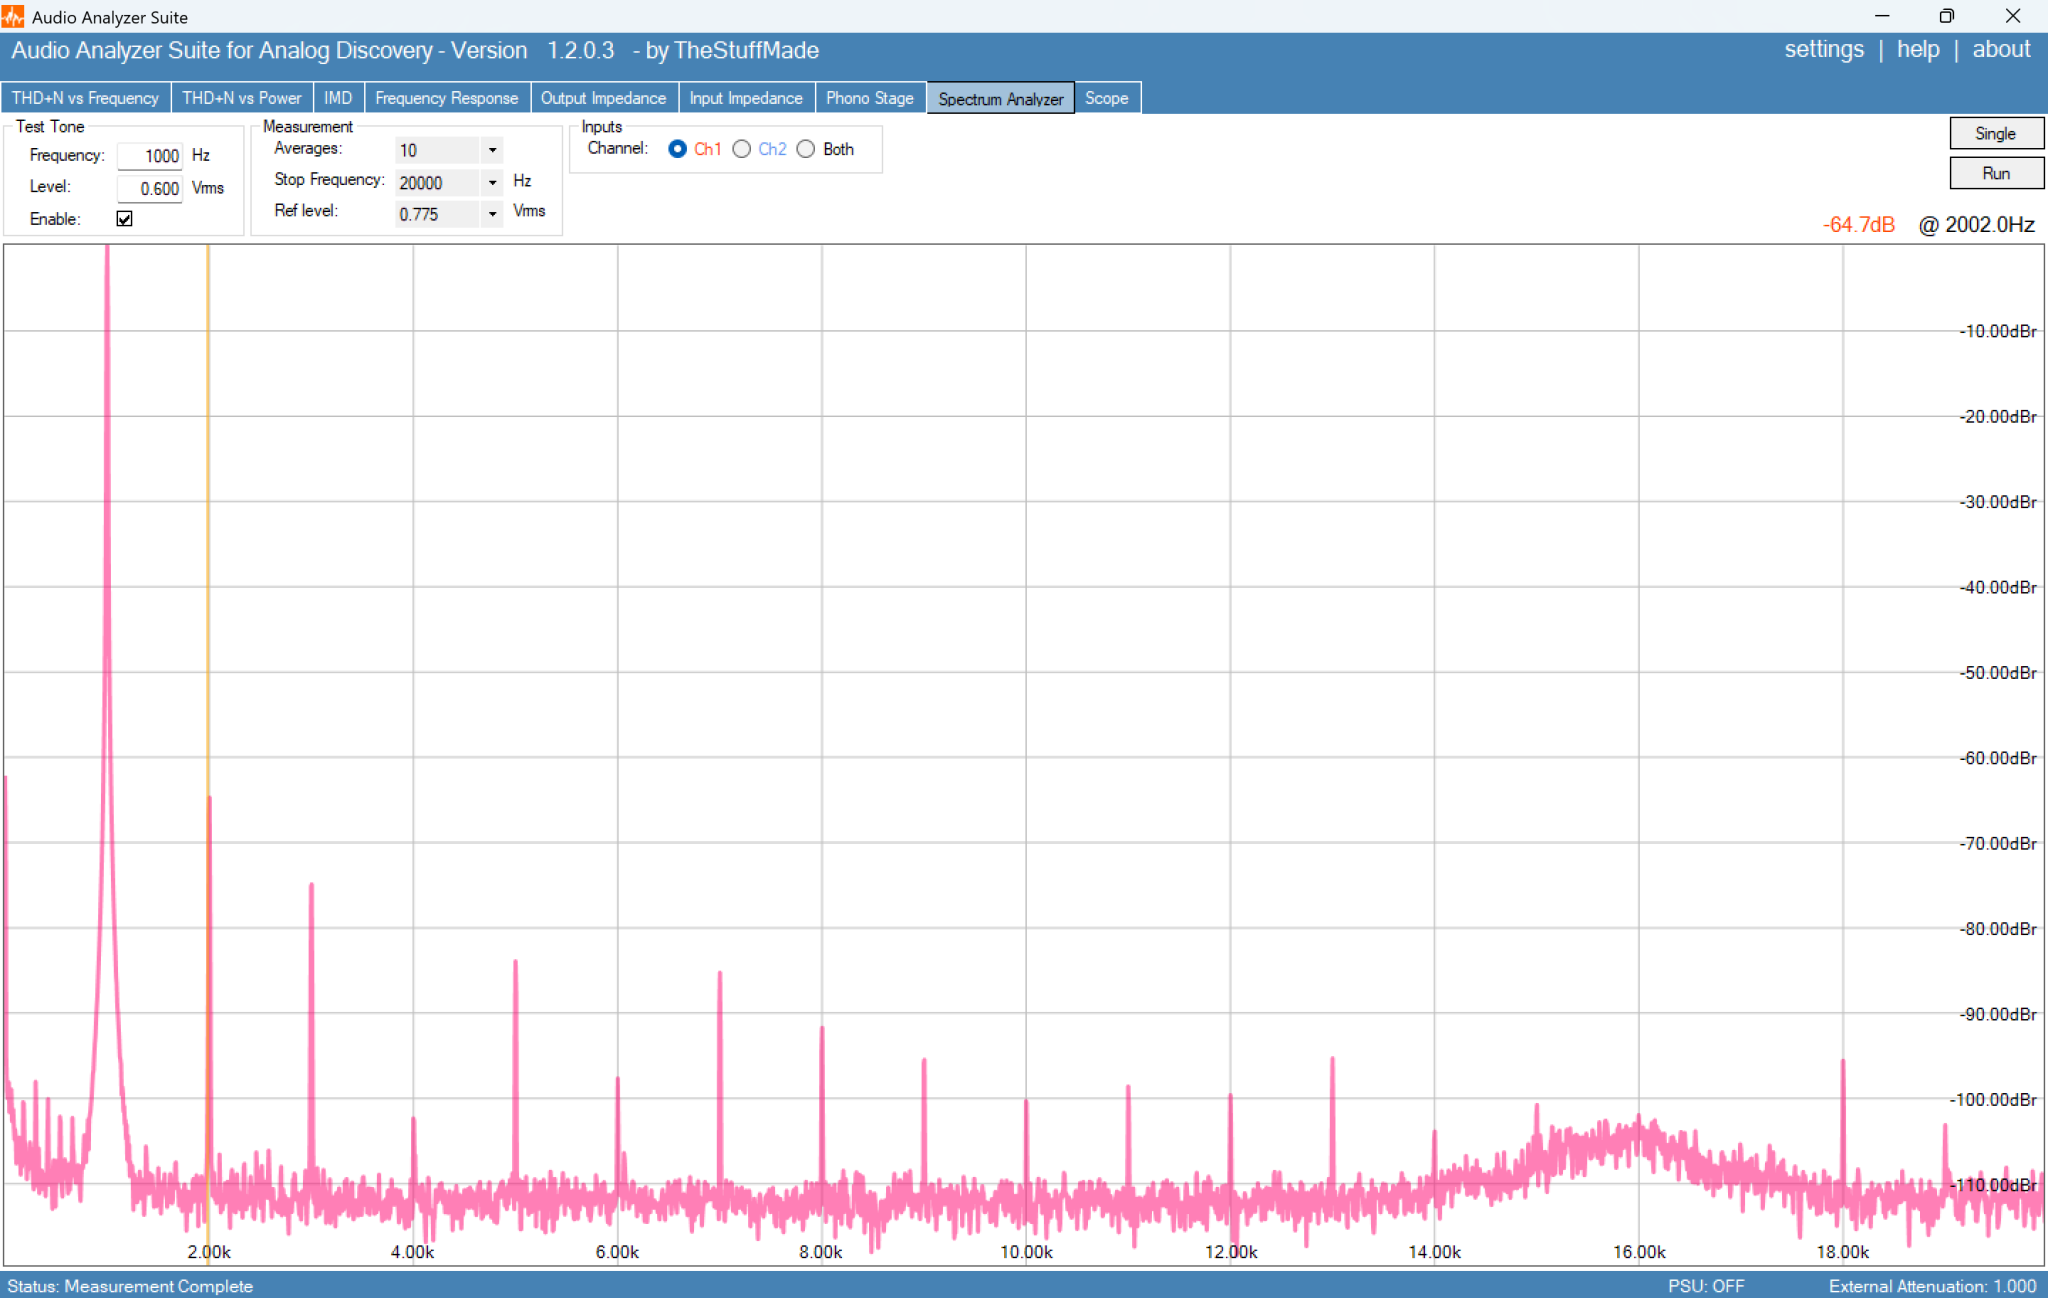Viewport: 2048px width, 1298px height.
Task: Minimize the Audio Analyzer Suite window
Action: pos(1882,16)
